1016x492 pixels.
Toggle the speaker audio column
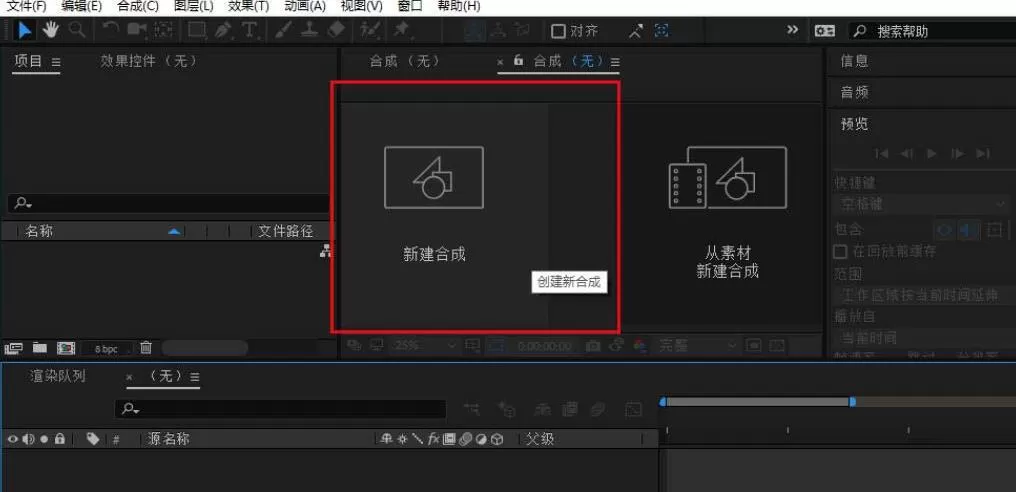pos(28,439)
